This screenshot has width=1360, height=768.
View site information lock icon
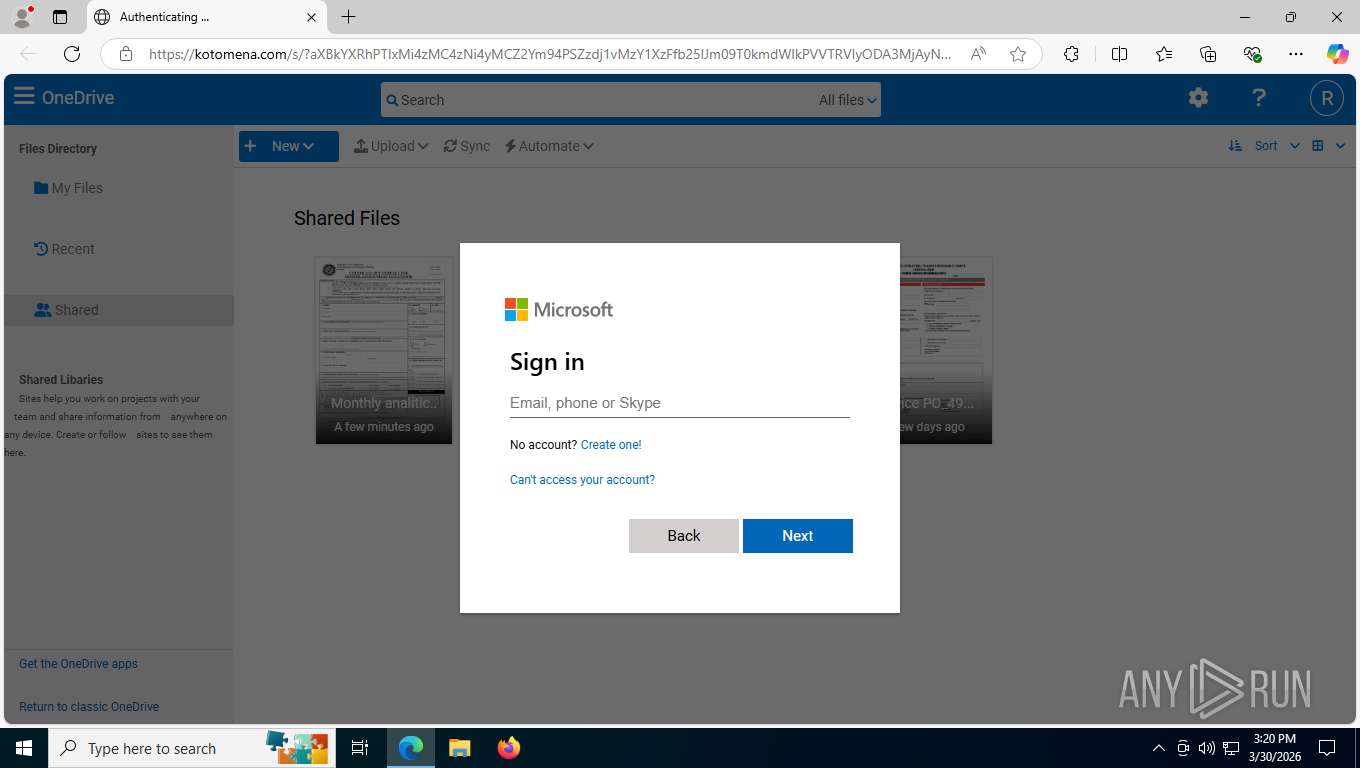coord(126,54)
